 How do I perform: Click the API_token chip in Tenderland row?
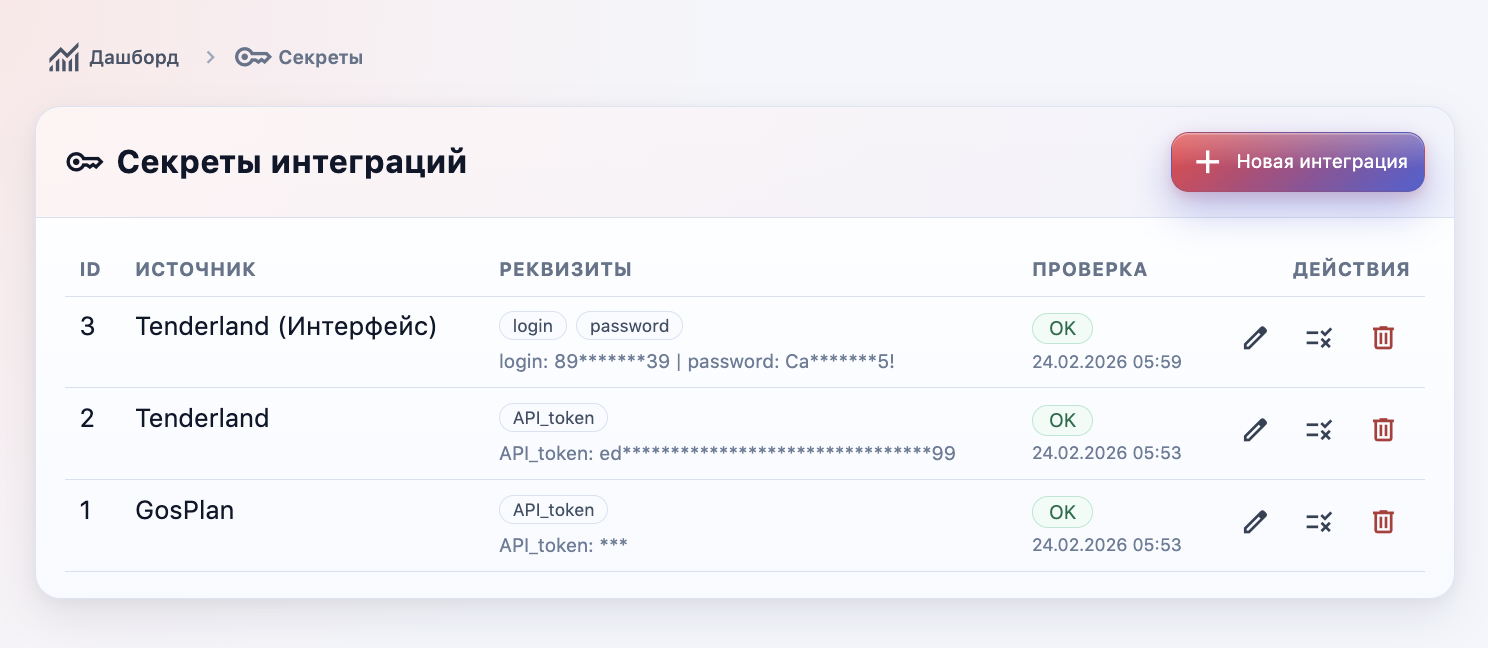553,417
